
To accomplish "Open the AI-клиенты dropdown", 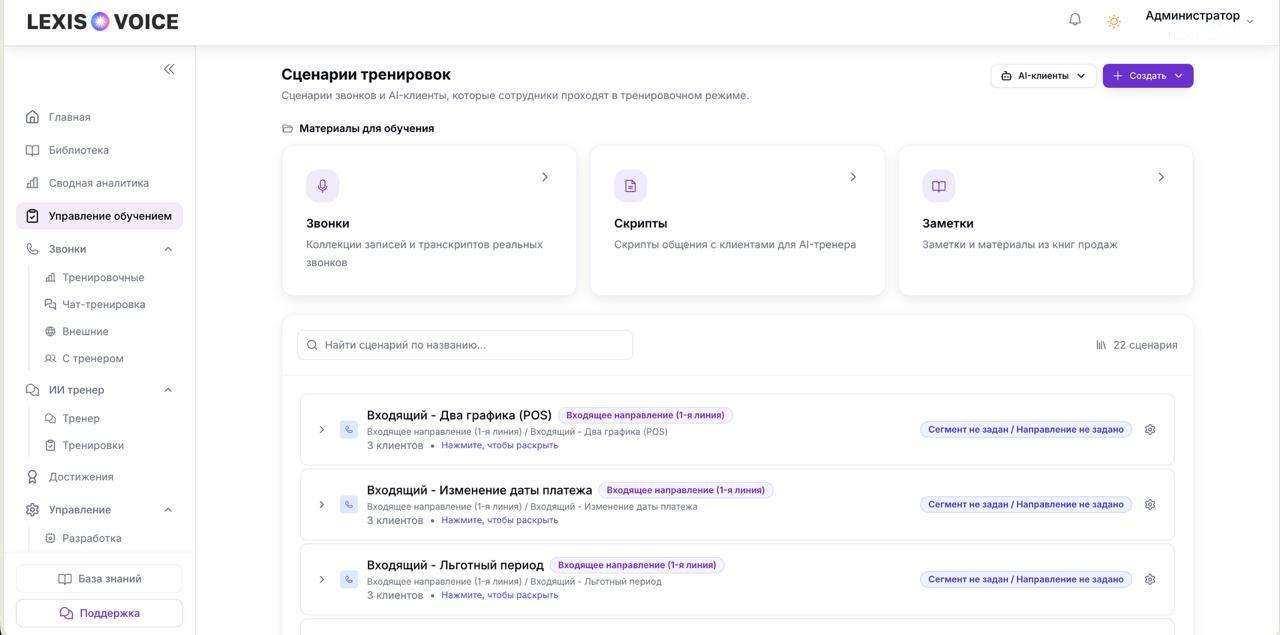I will [x=1043, y=76].
